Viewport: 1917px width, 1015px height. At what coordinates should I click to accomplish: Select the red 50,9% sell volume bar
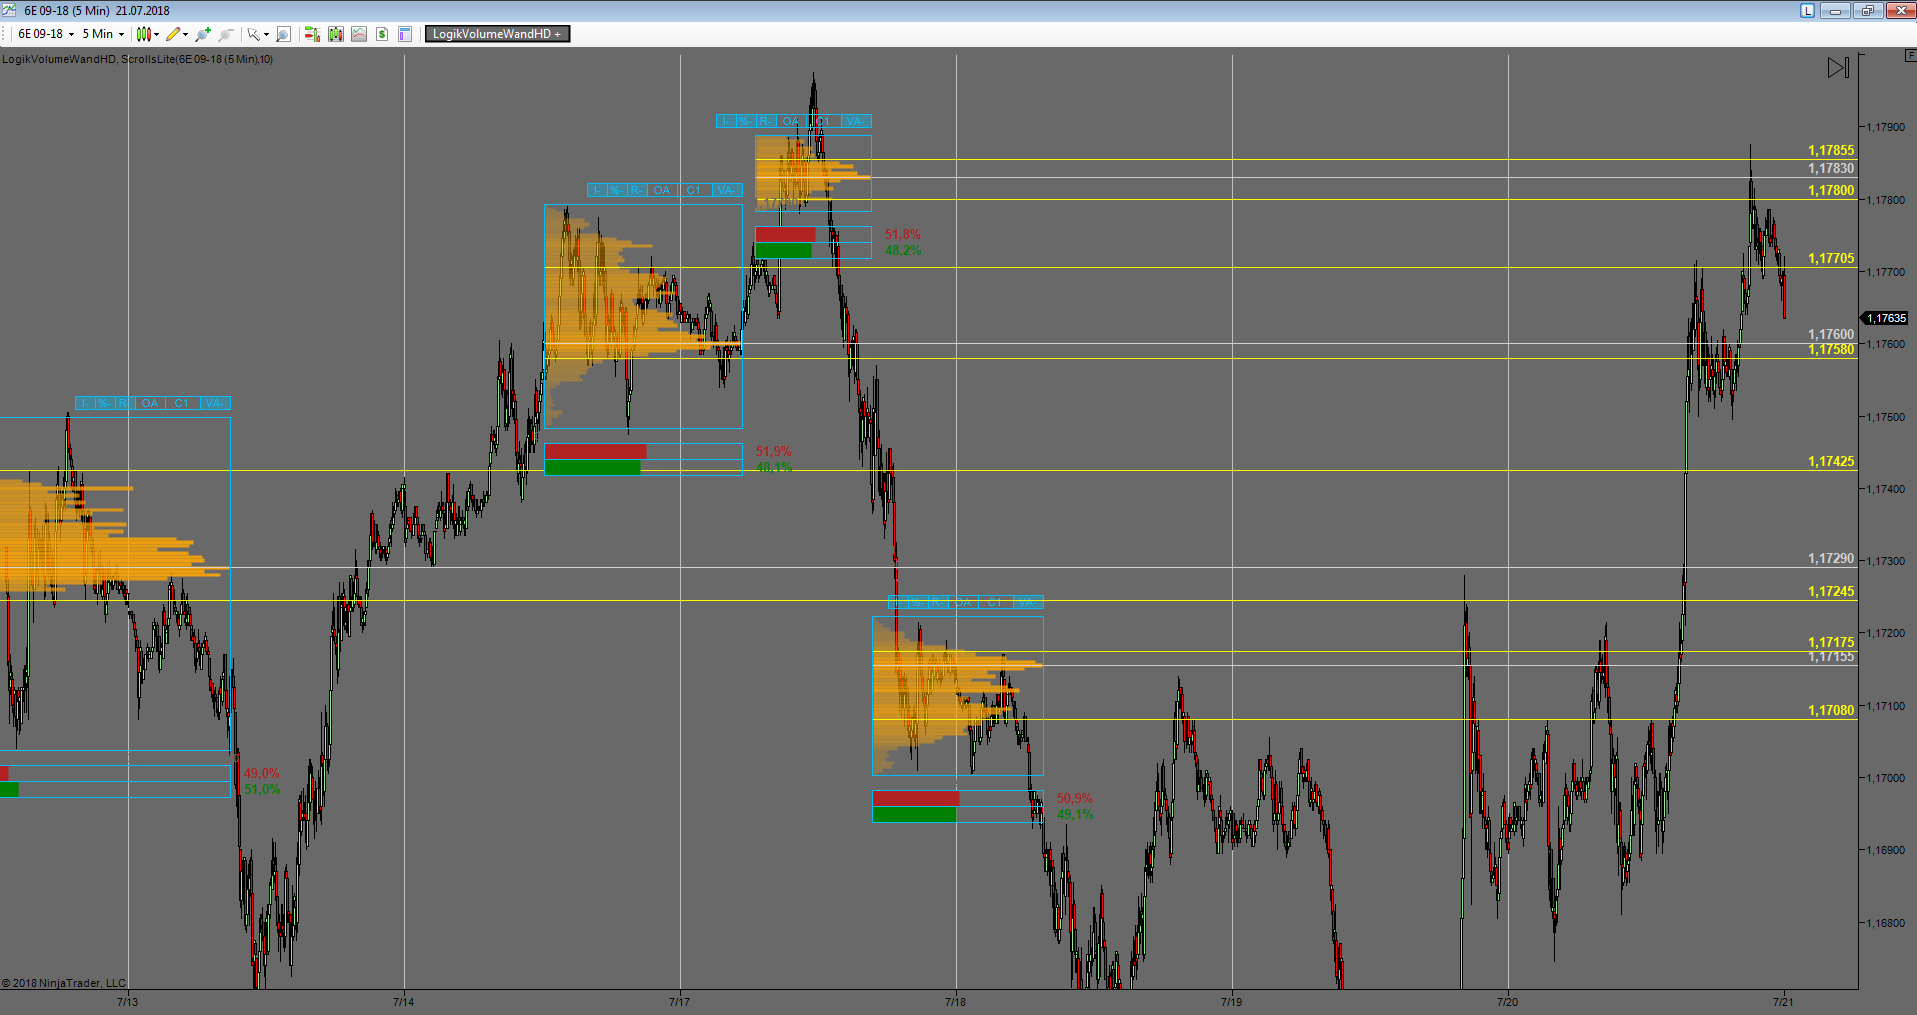916,799
